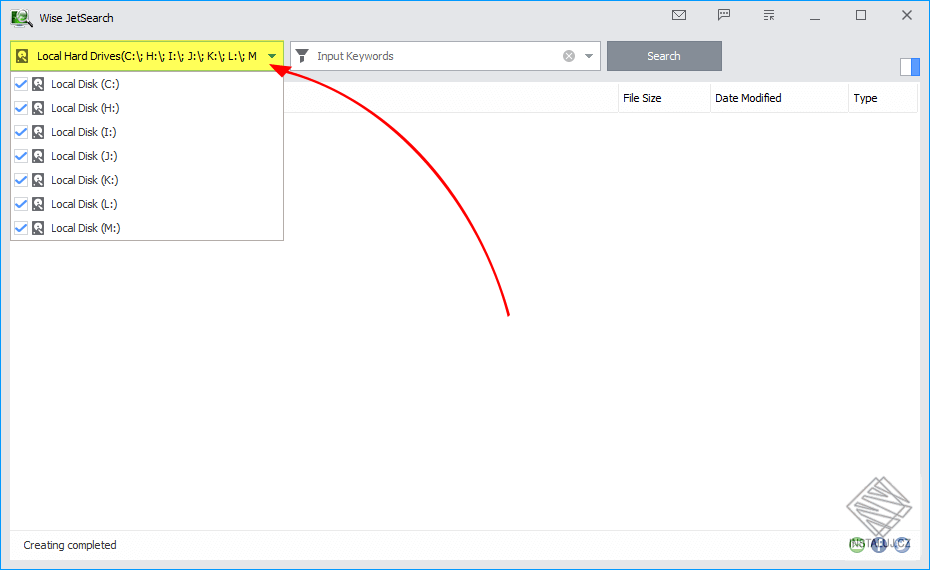Click the disk icon beside Local Disk (L:)
The height and width of the screenshot is (570, 930).
click(38, 204)
